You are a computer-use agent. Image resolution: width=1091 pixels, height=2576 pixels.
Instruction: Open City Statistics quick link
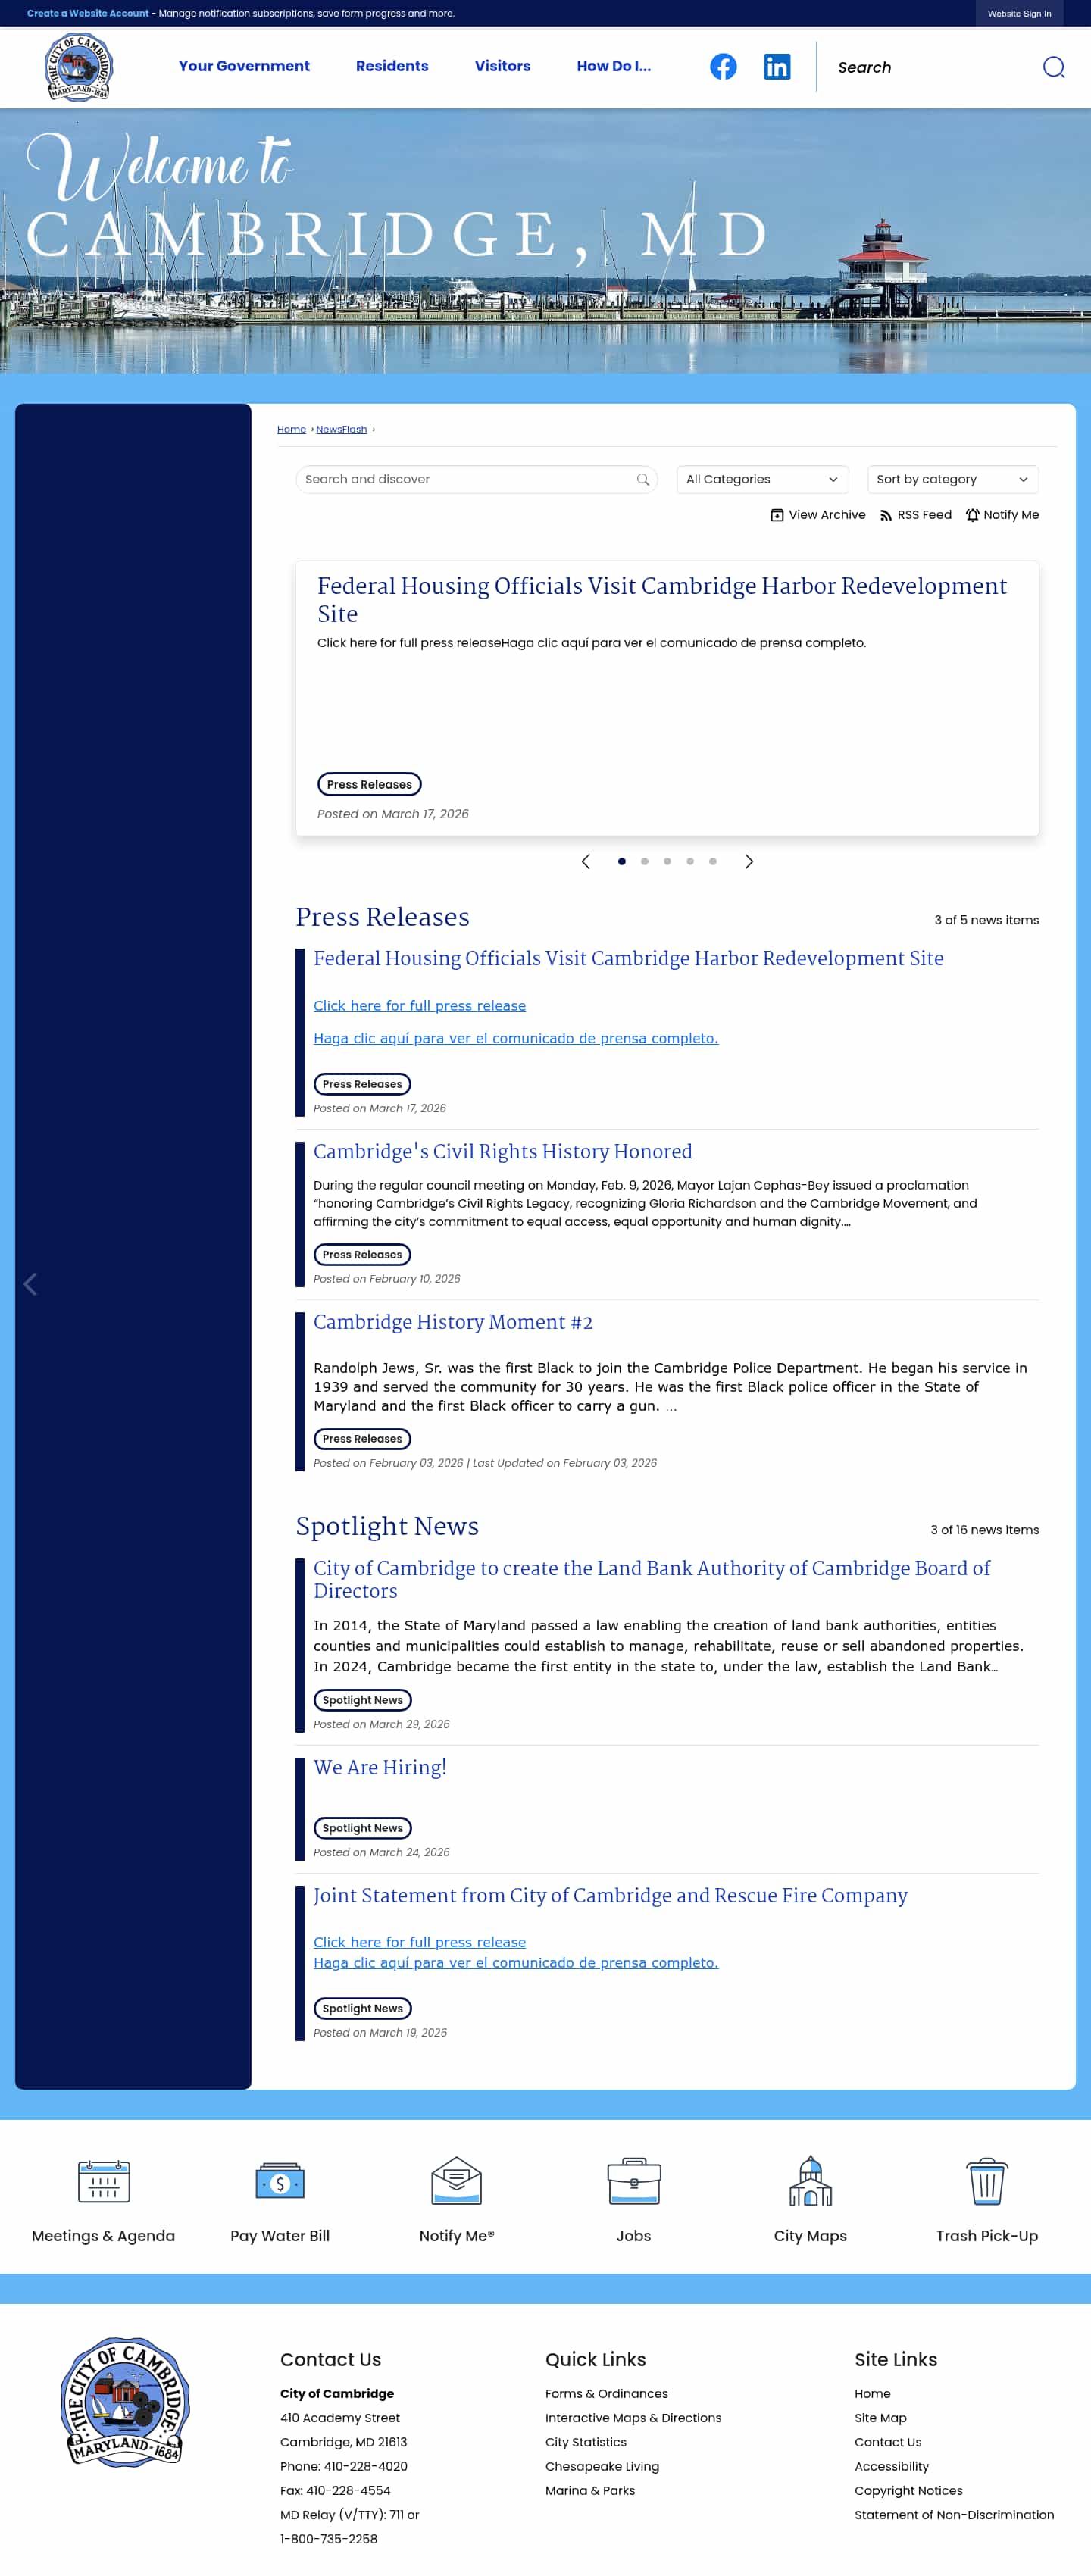(585, 2441)
